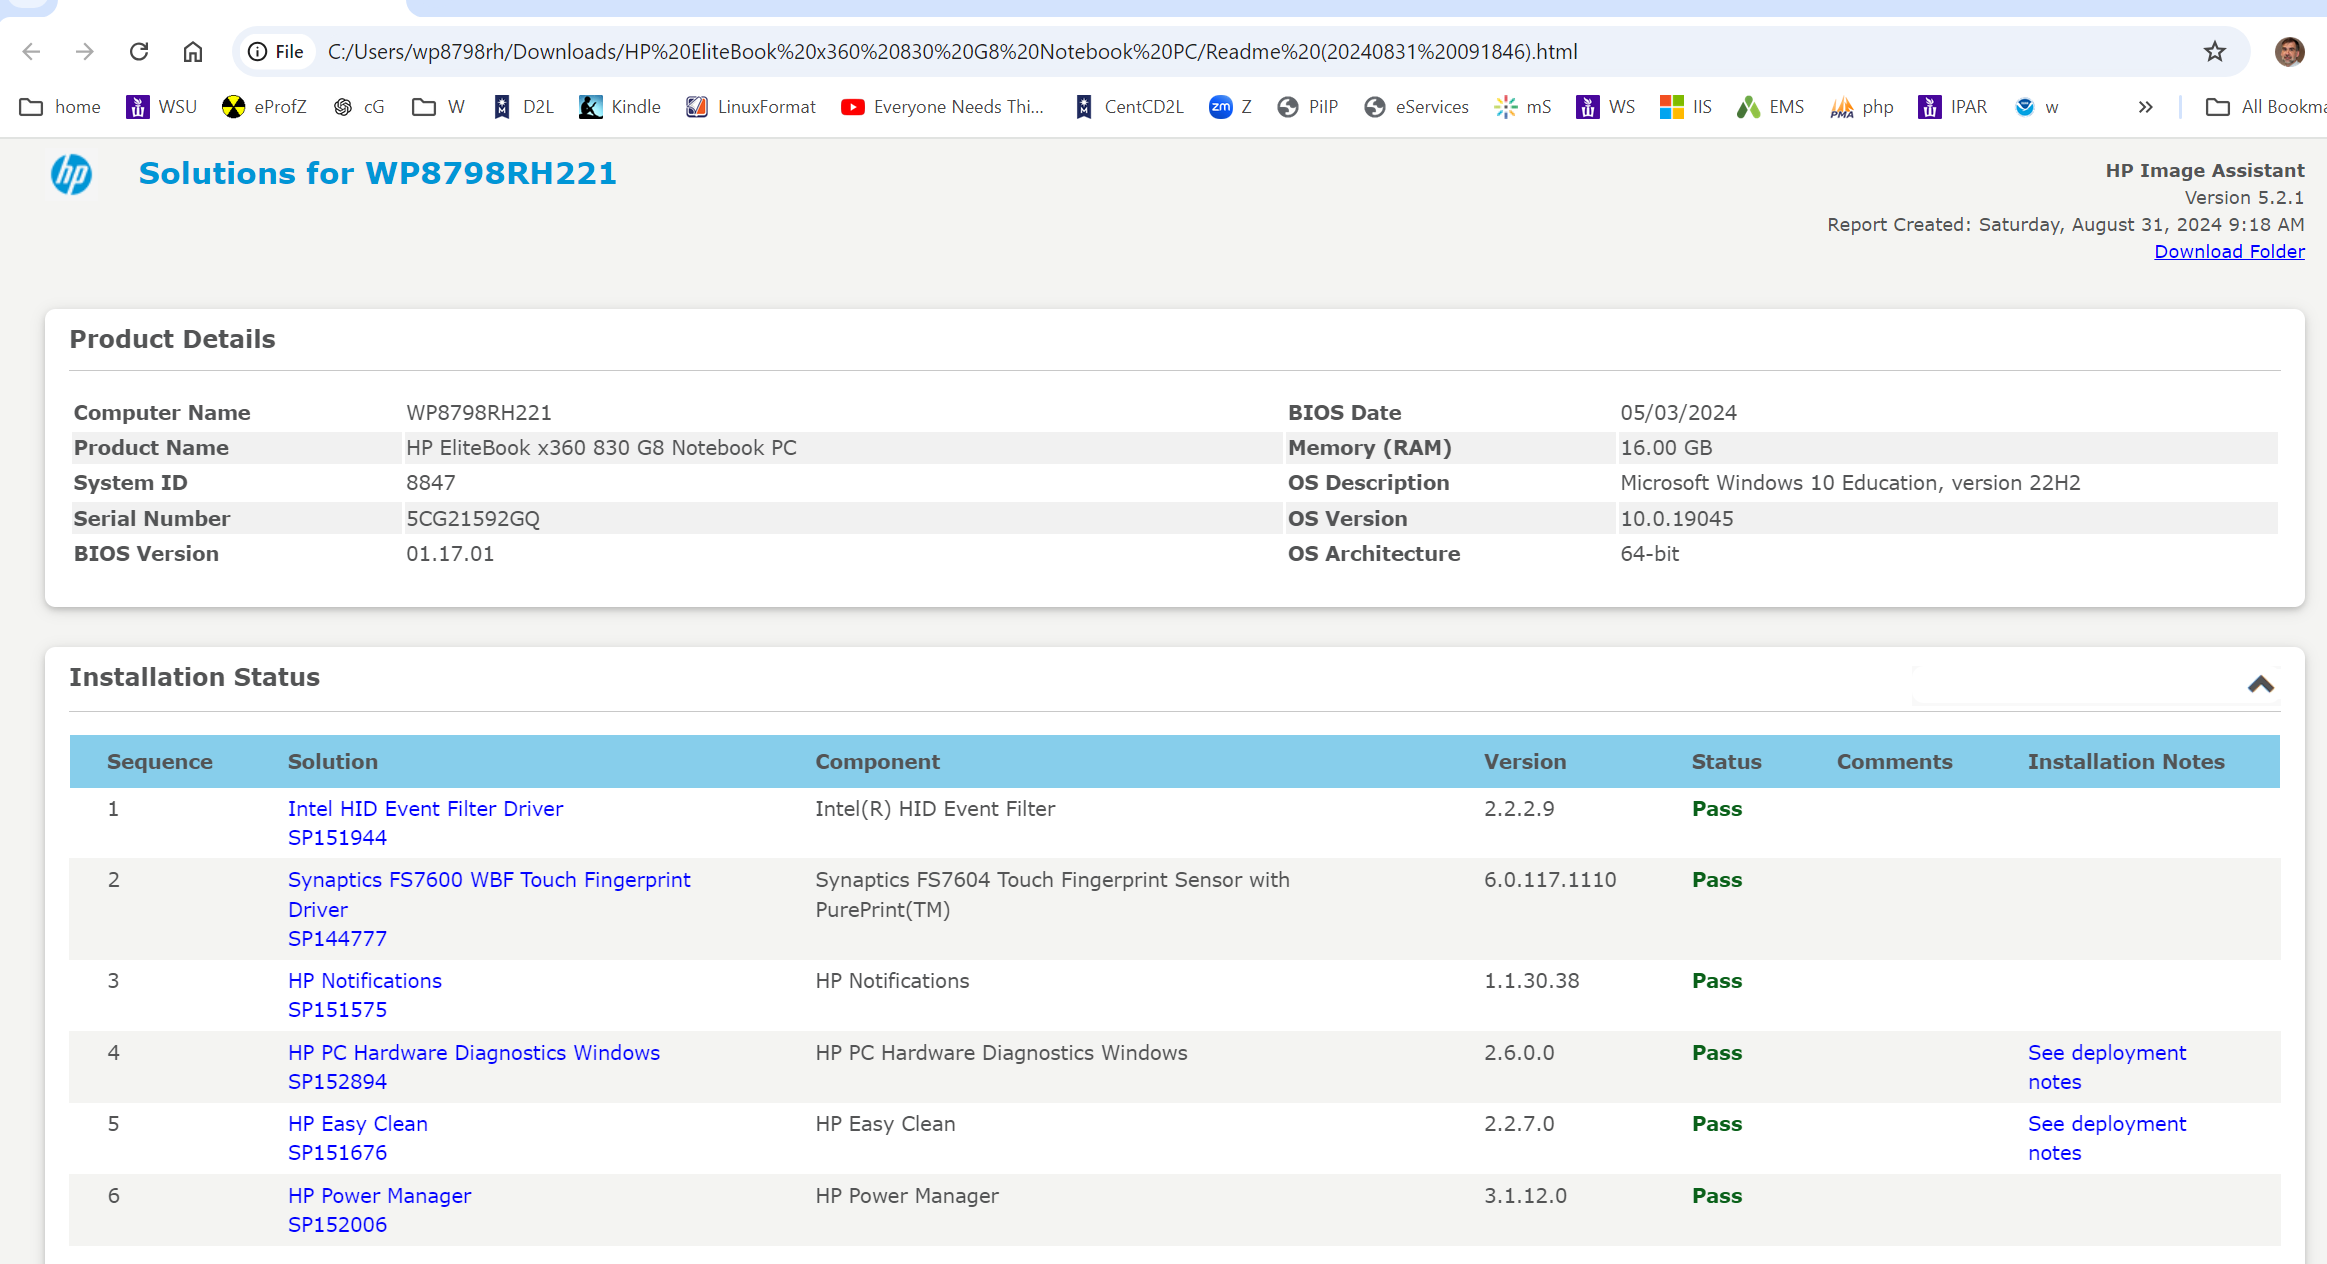Open Intel HID Event Filter Driver link

425,809
